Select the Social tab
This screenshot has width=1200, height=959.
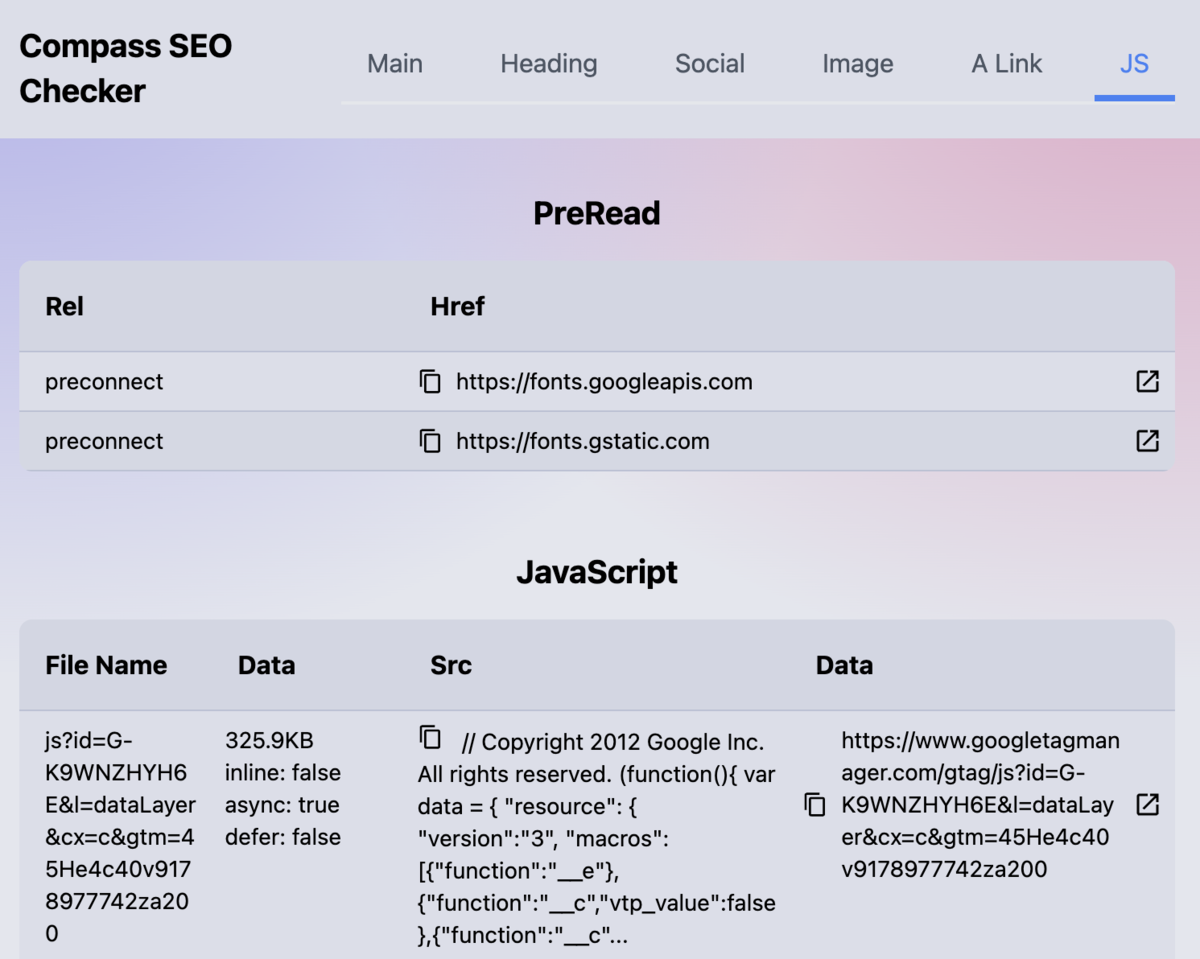pyautogui.click(x=710, y=63)
